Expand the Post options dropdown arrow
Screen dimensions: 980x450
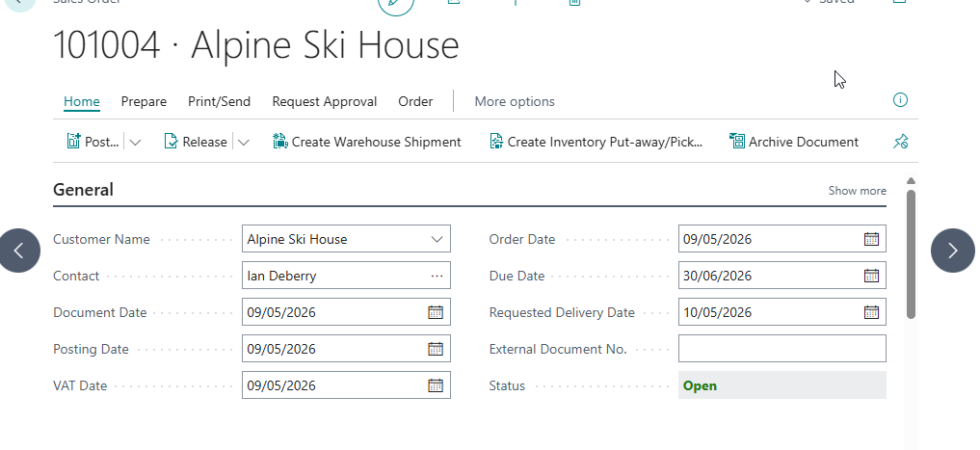click(x=136, y=142)
